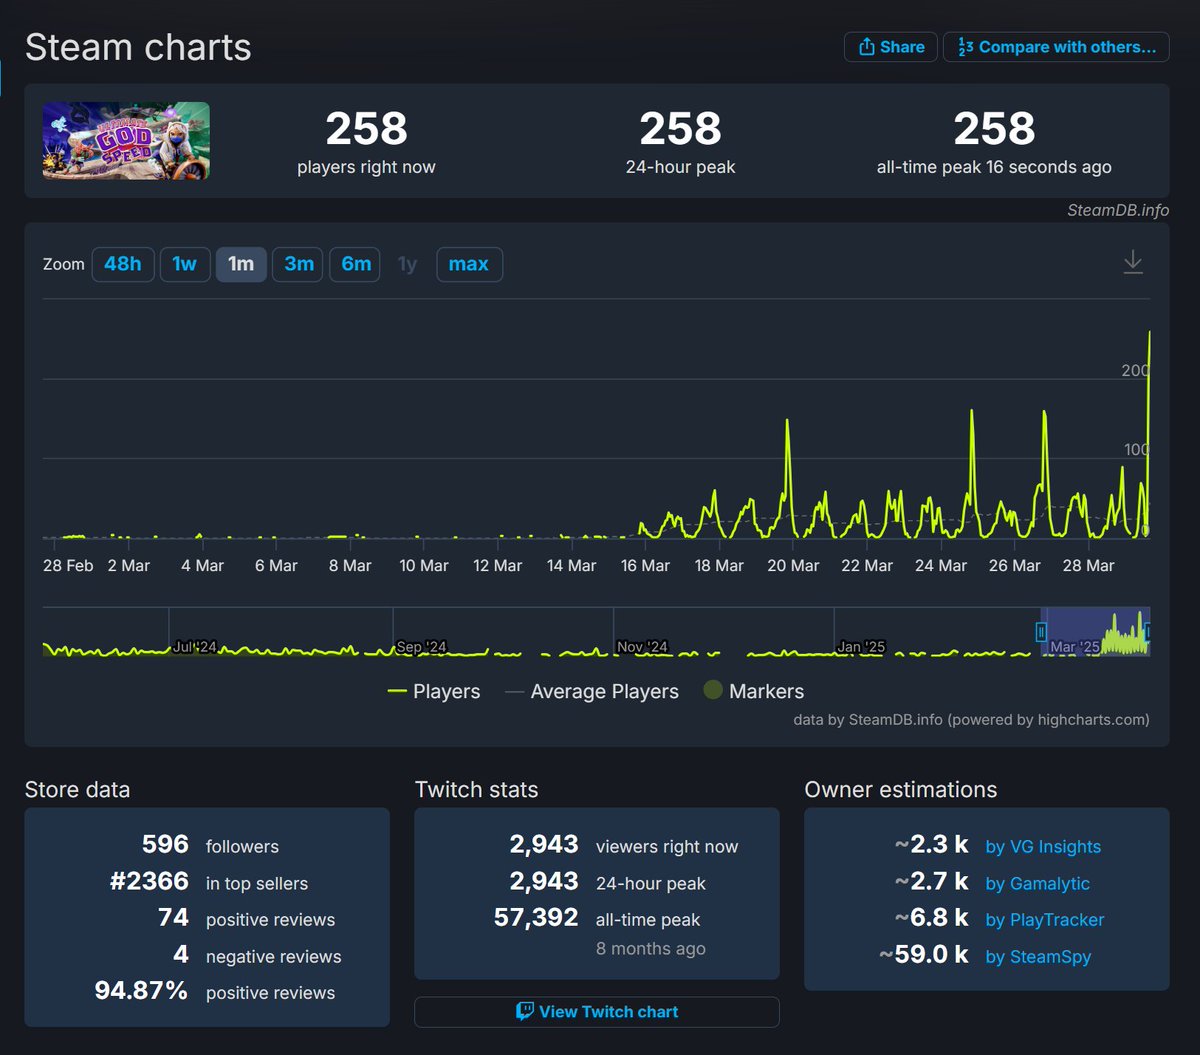Click the highlighted Mar '25 navigator range

(x=1095, y=632)
